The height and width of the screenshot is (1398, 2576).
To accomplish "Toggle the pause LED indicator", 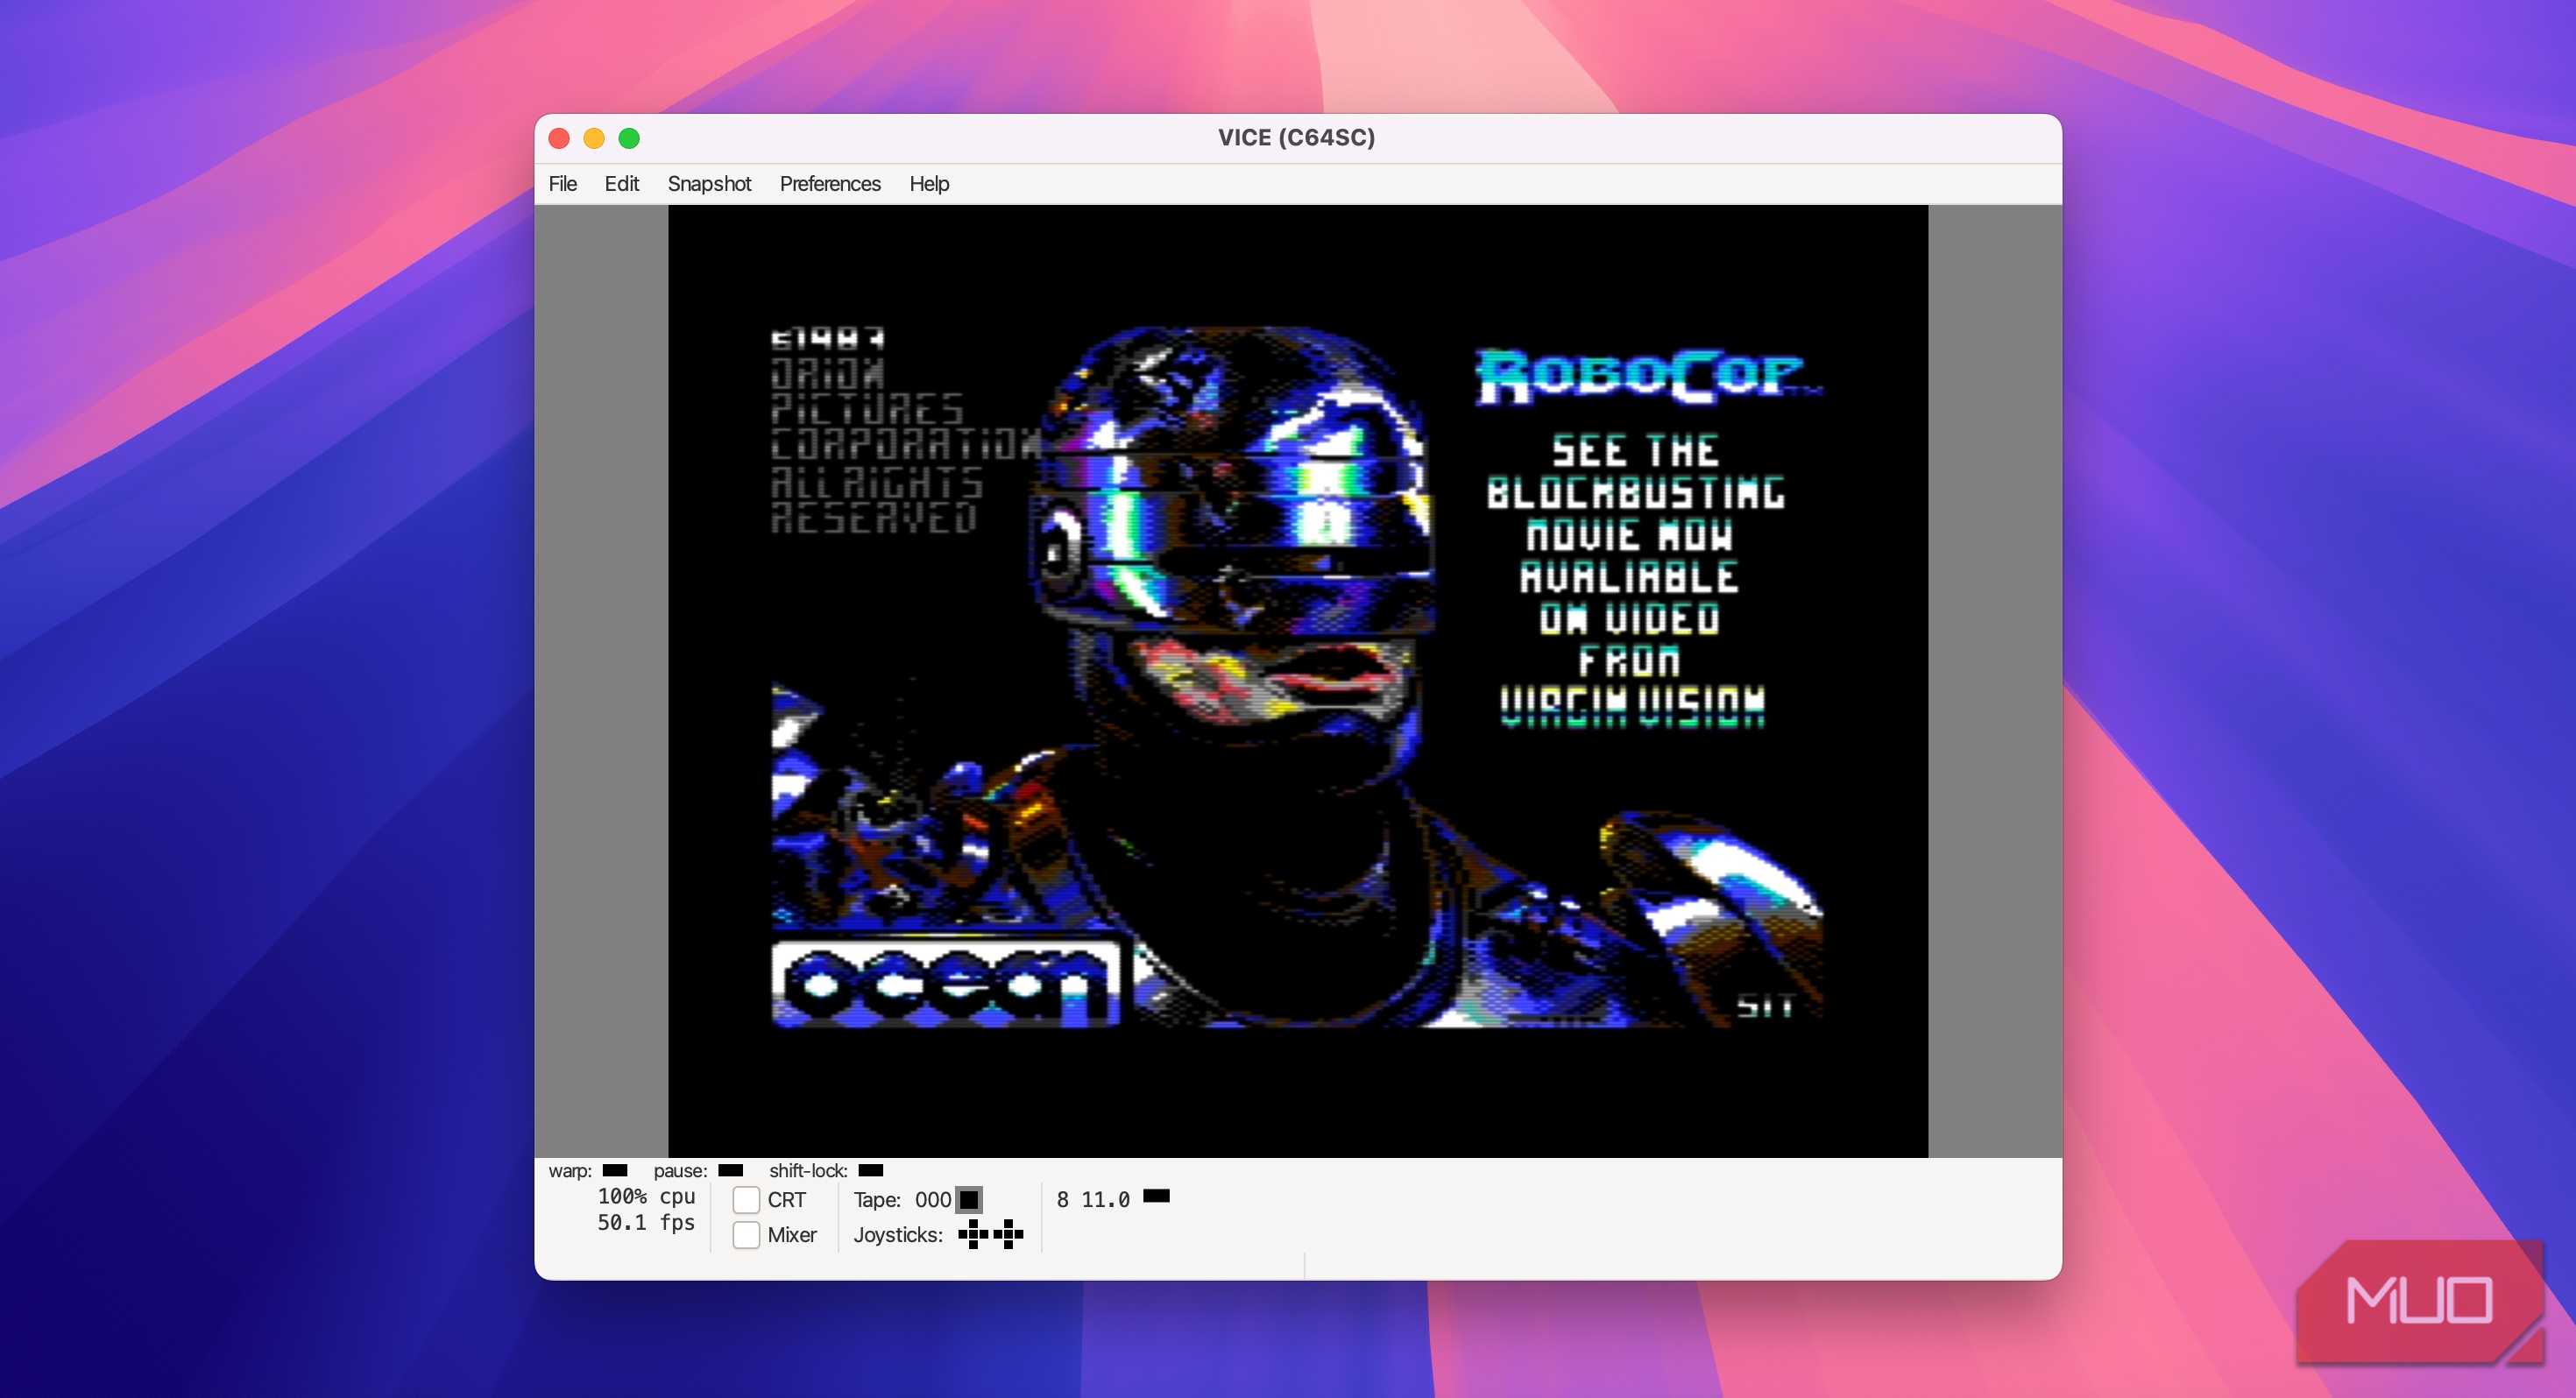I will 731,1170.
